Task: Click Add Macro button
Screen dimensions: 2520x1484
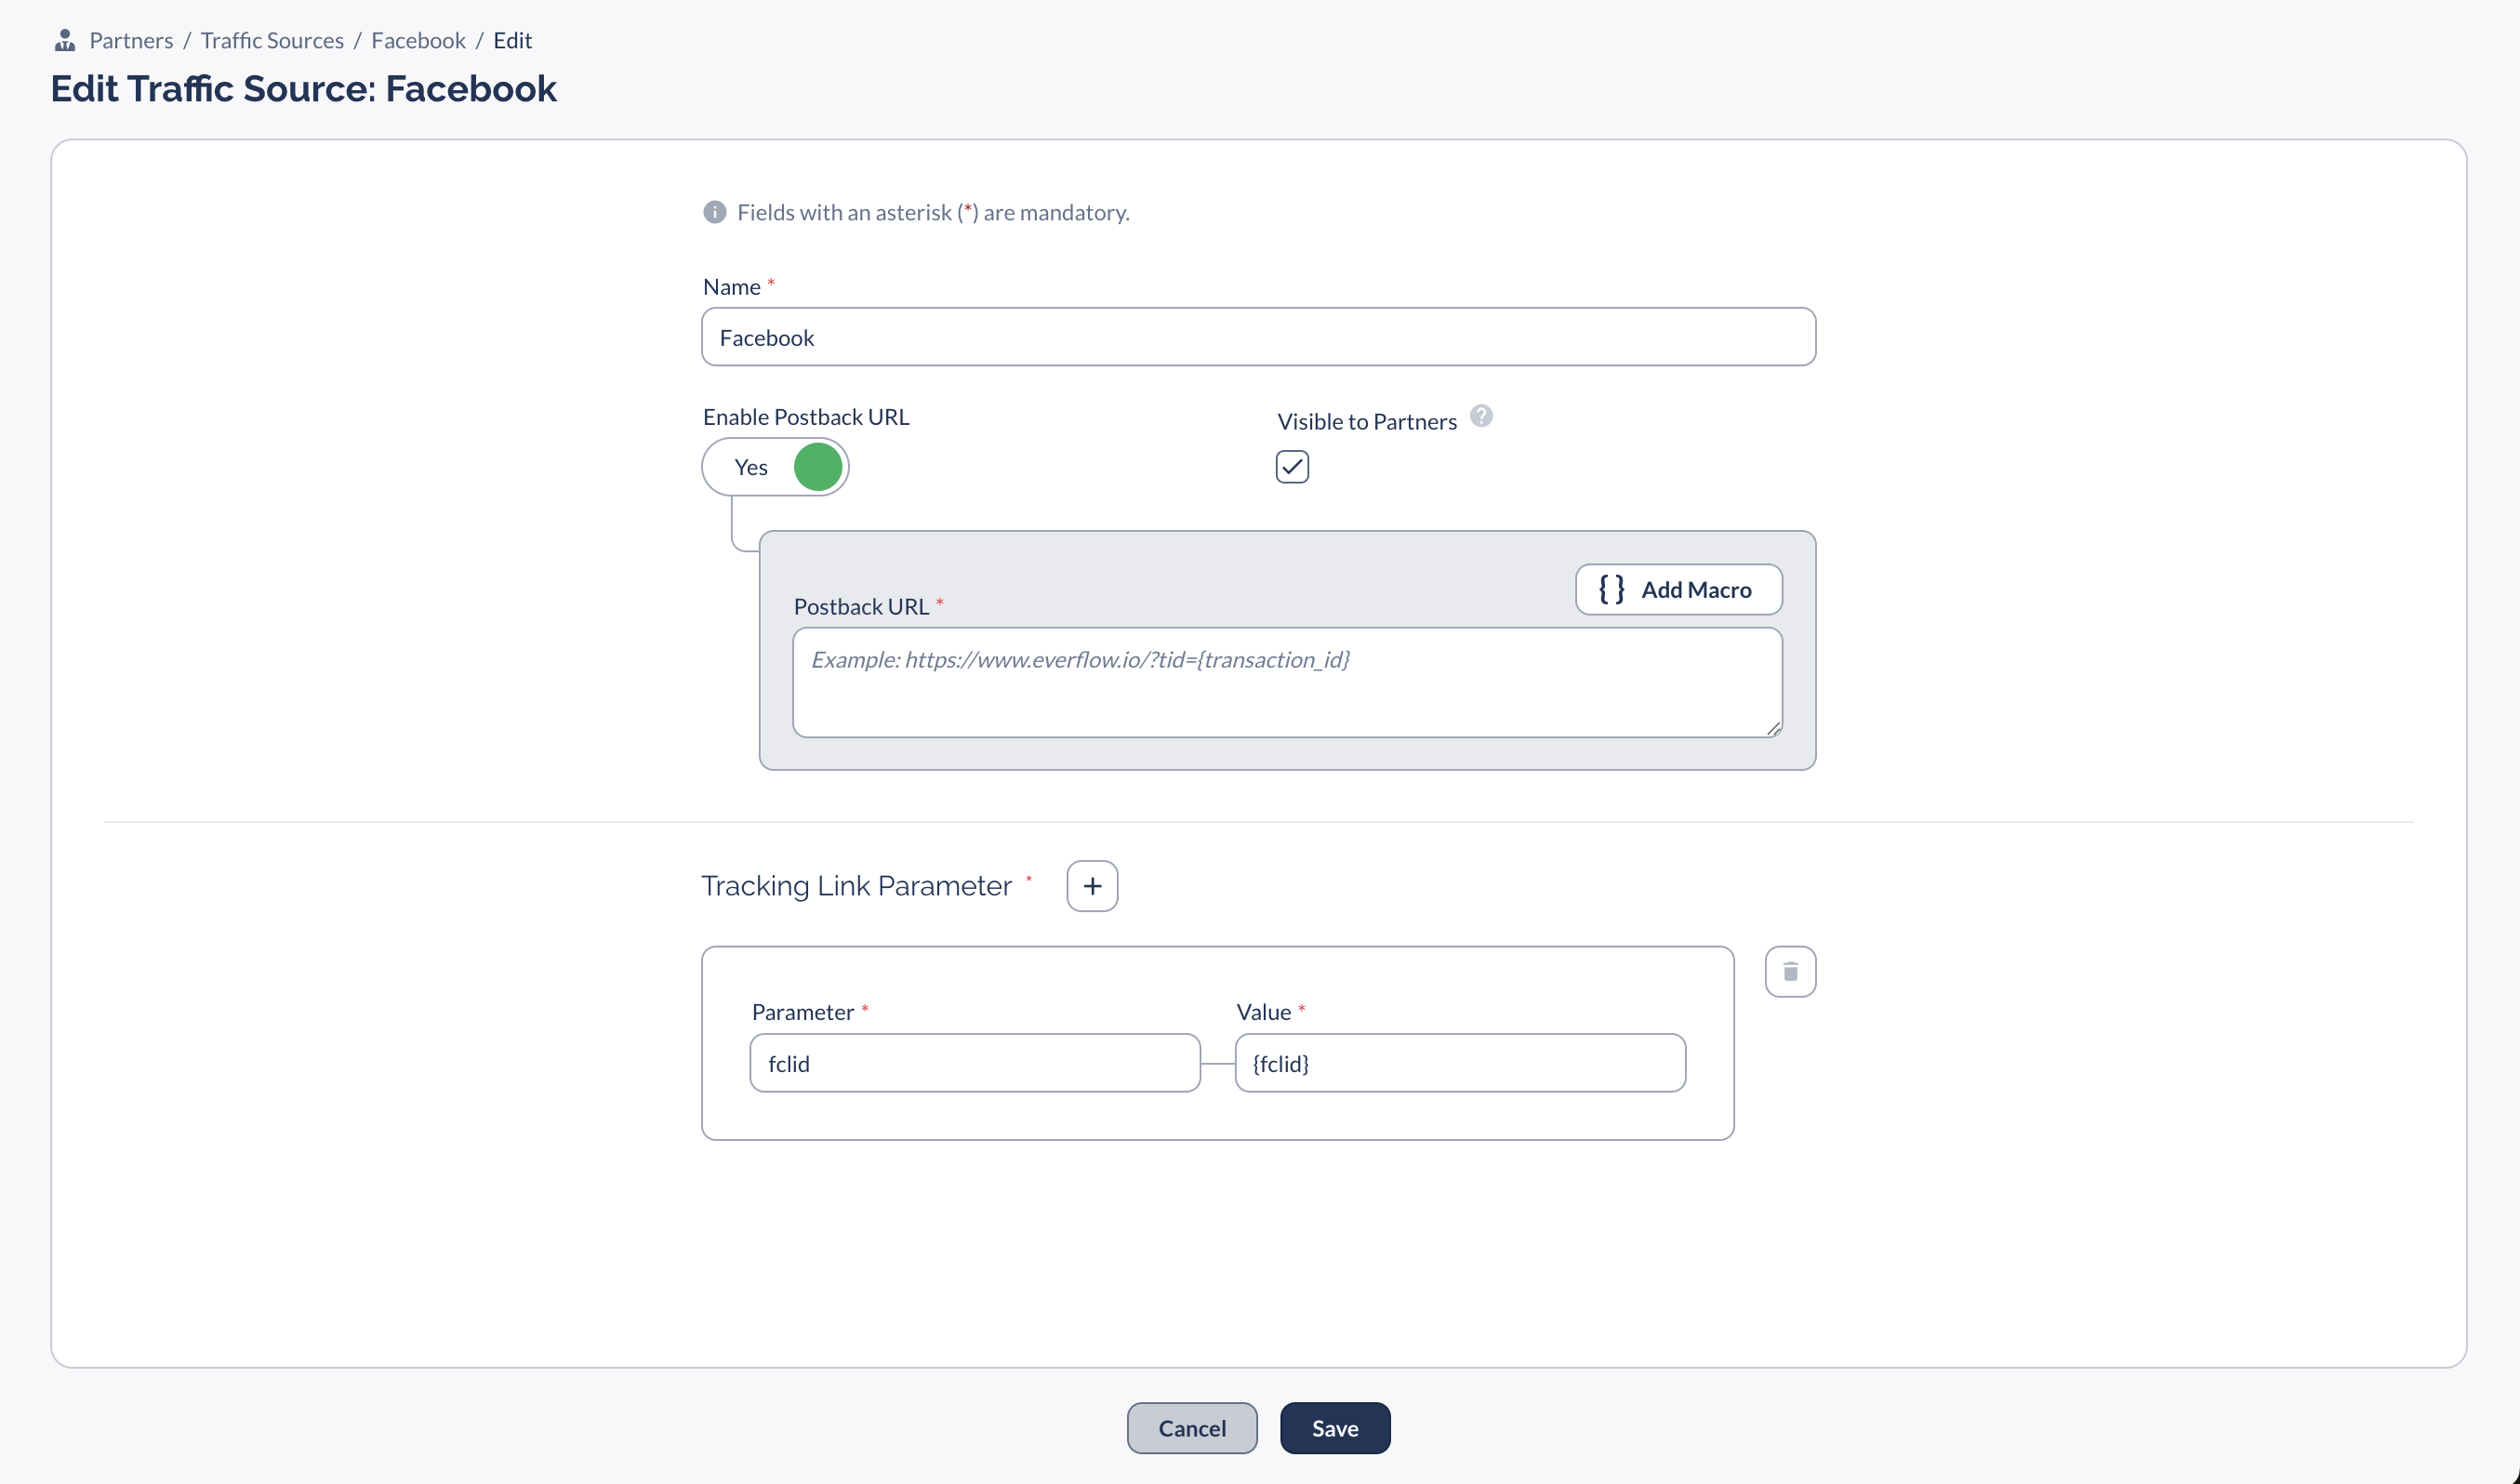Action: 1678,590
